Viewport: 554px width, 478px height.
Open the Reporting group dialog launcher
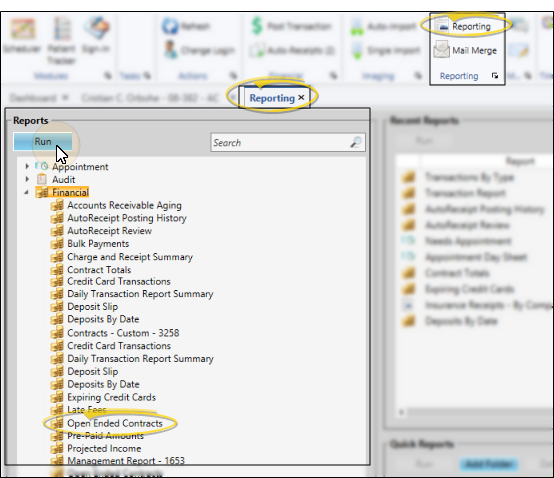click(495, 76)
